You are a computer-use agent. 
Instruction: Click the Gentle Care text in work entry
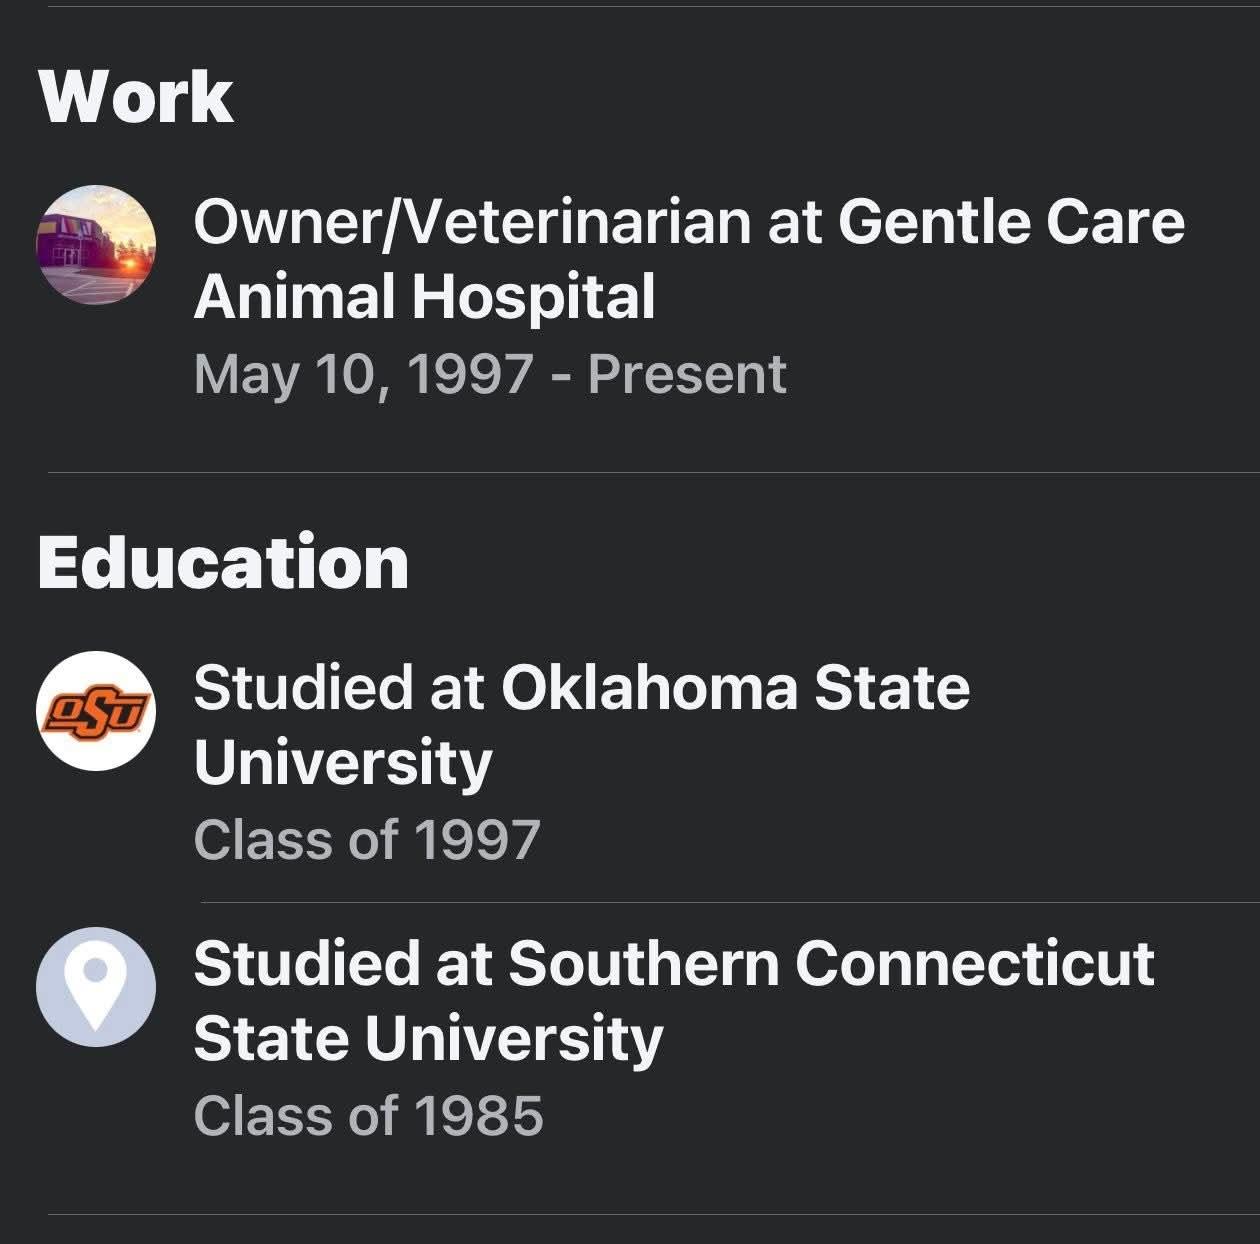tap(1011, 221)
